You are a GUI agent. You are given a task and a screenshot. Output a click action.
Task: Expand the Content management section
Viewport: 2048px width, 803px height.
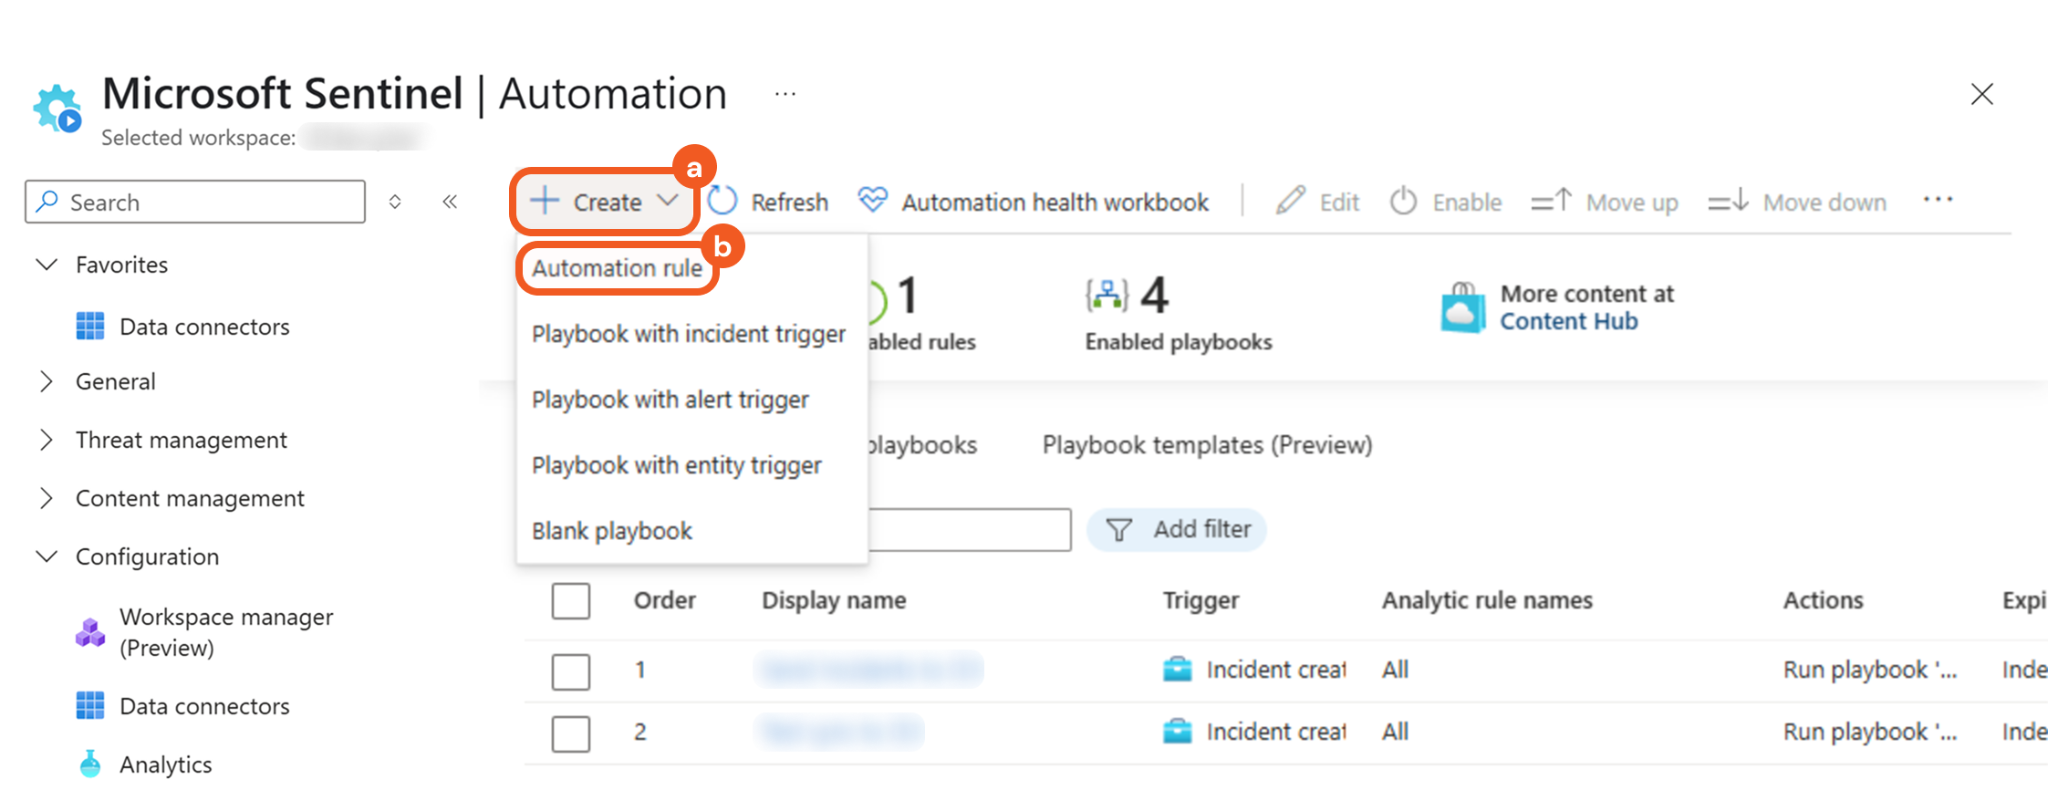(46, 498)
